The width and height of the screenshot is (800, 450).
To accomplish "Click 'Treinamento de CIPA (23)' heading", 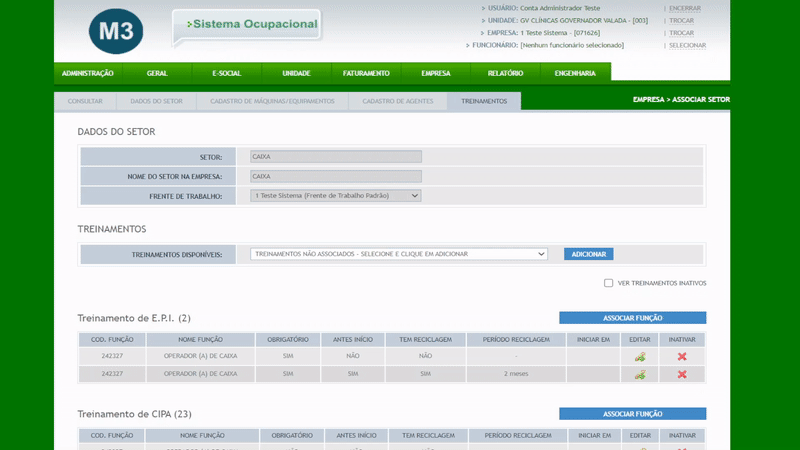I will tap(135, 414).
